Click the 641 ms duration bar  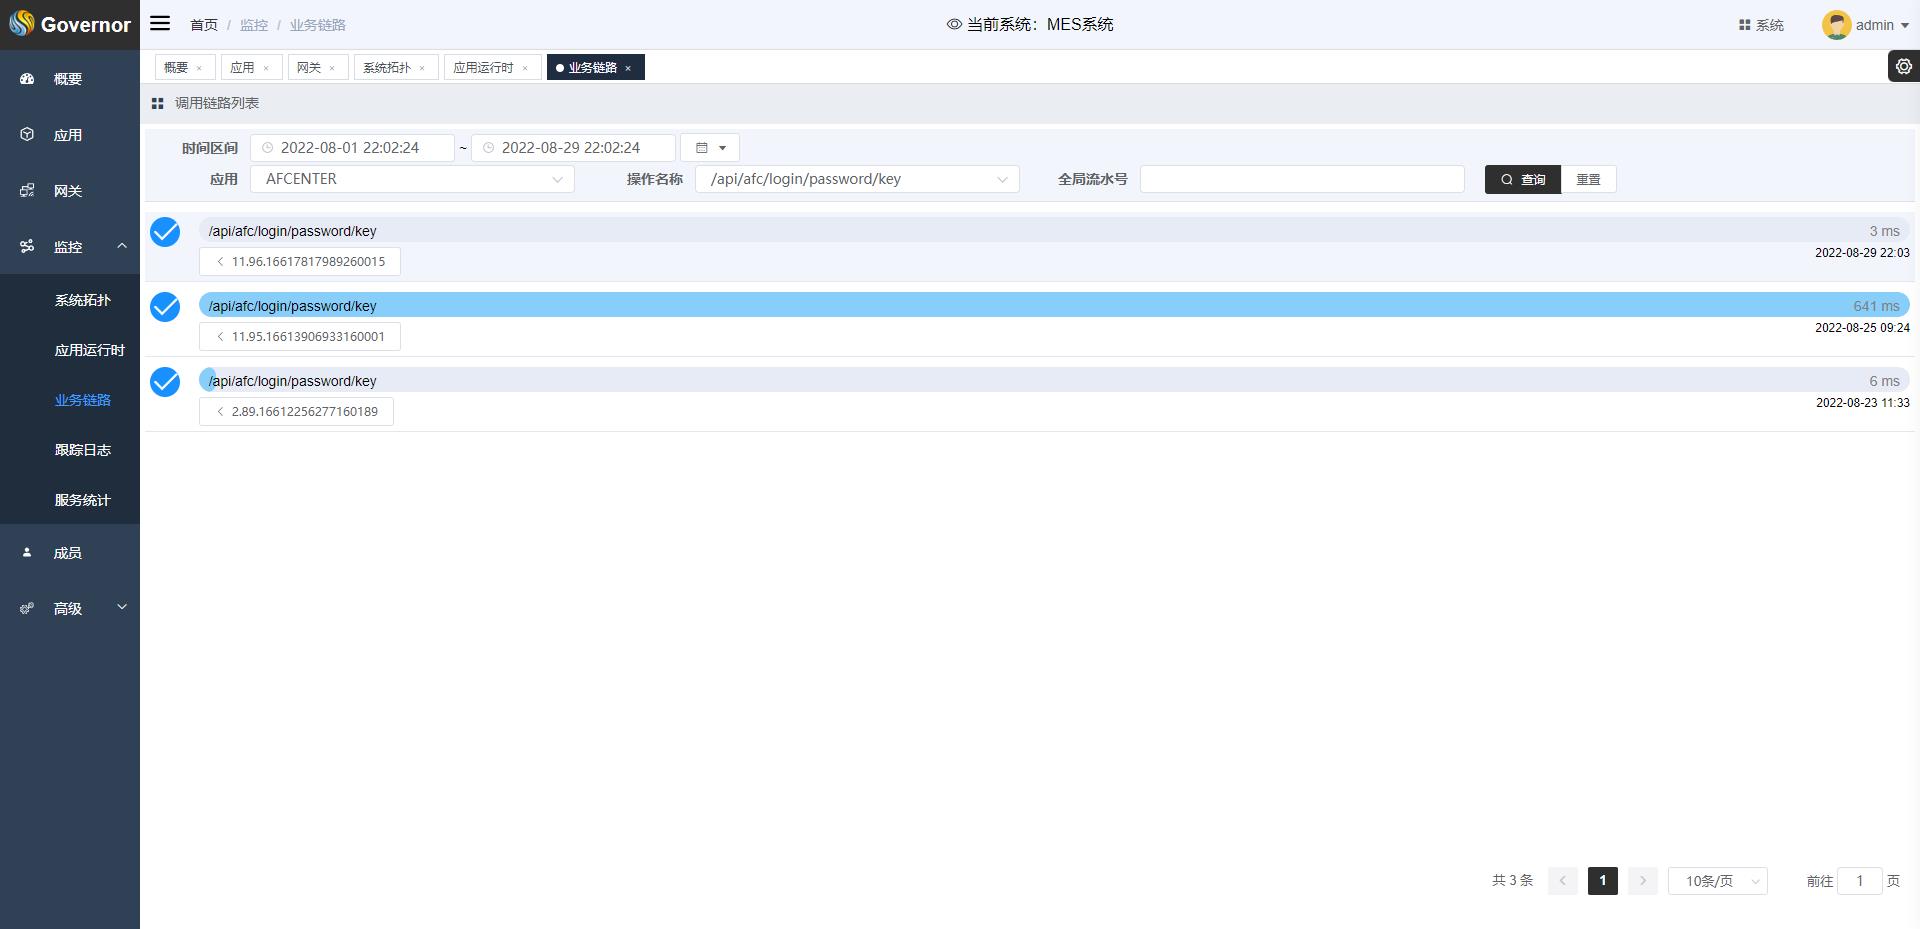1050,306
